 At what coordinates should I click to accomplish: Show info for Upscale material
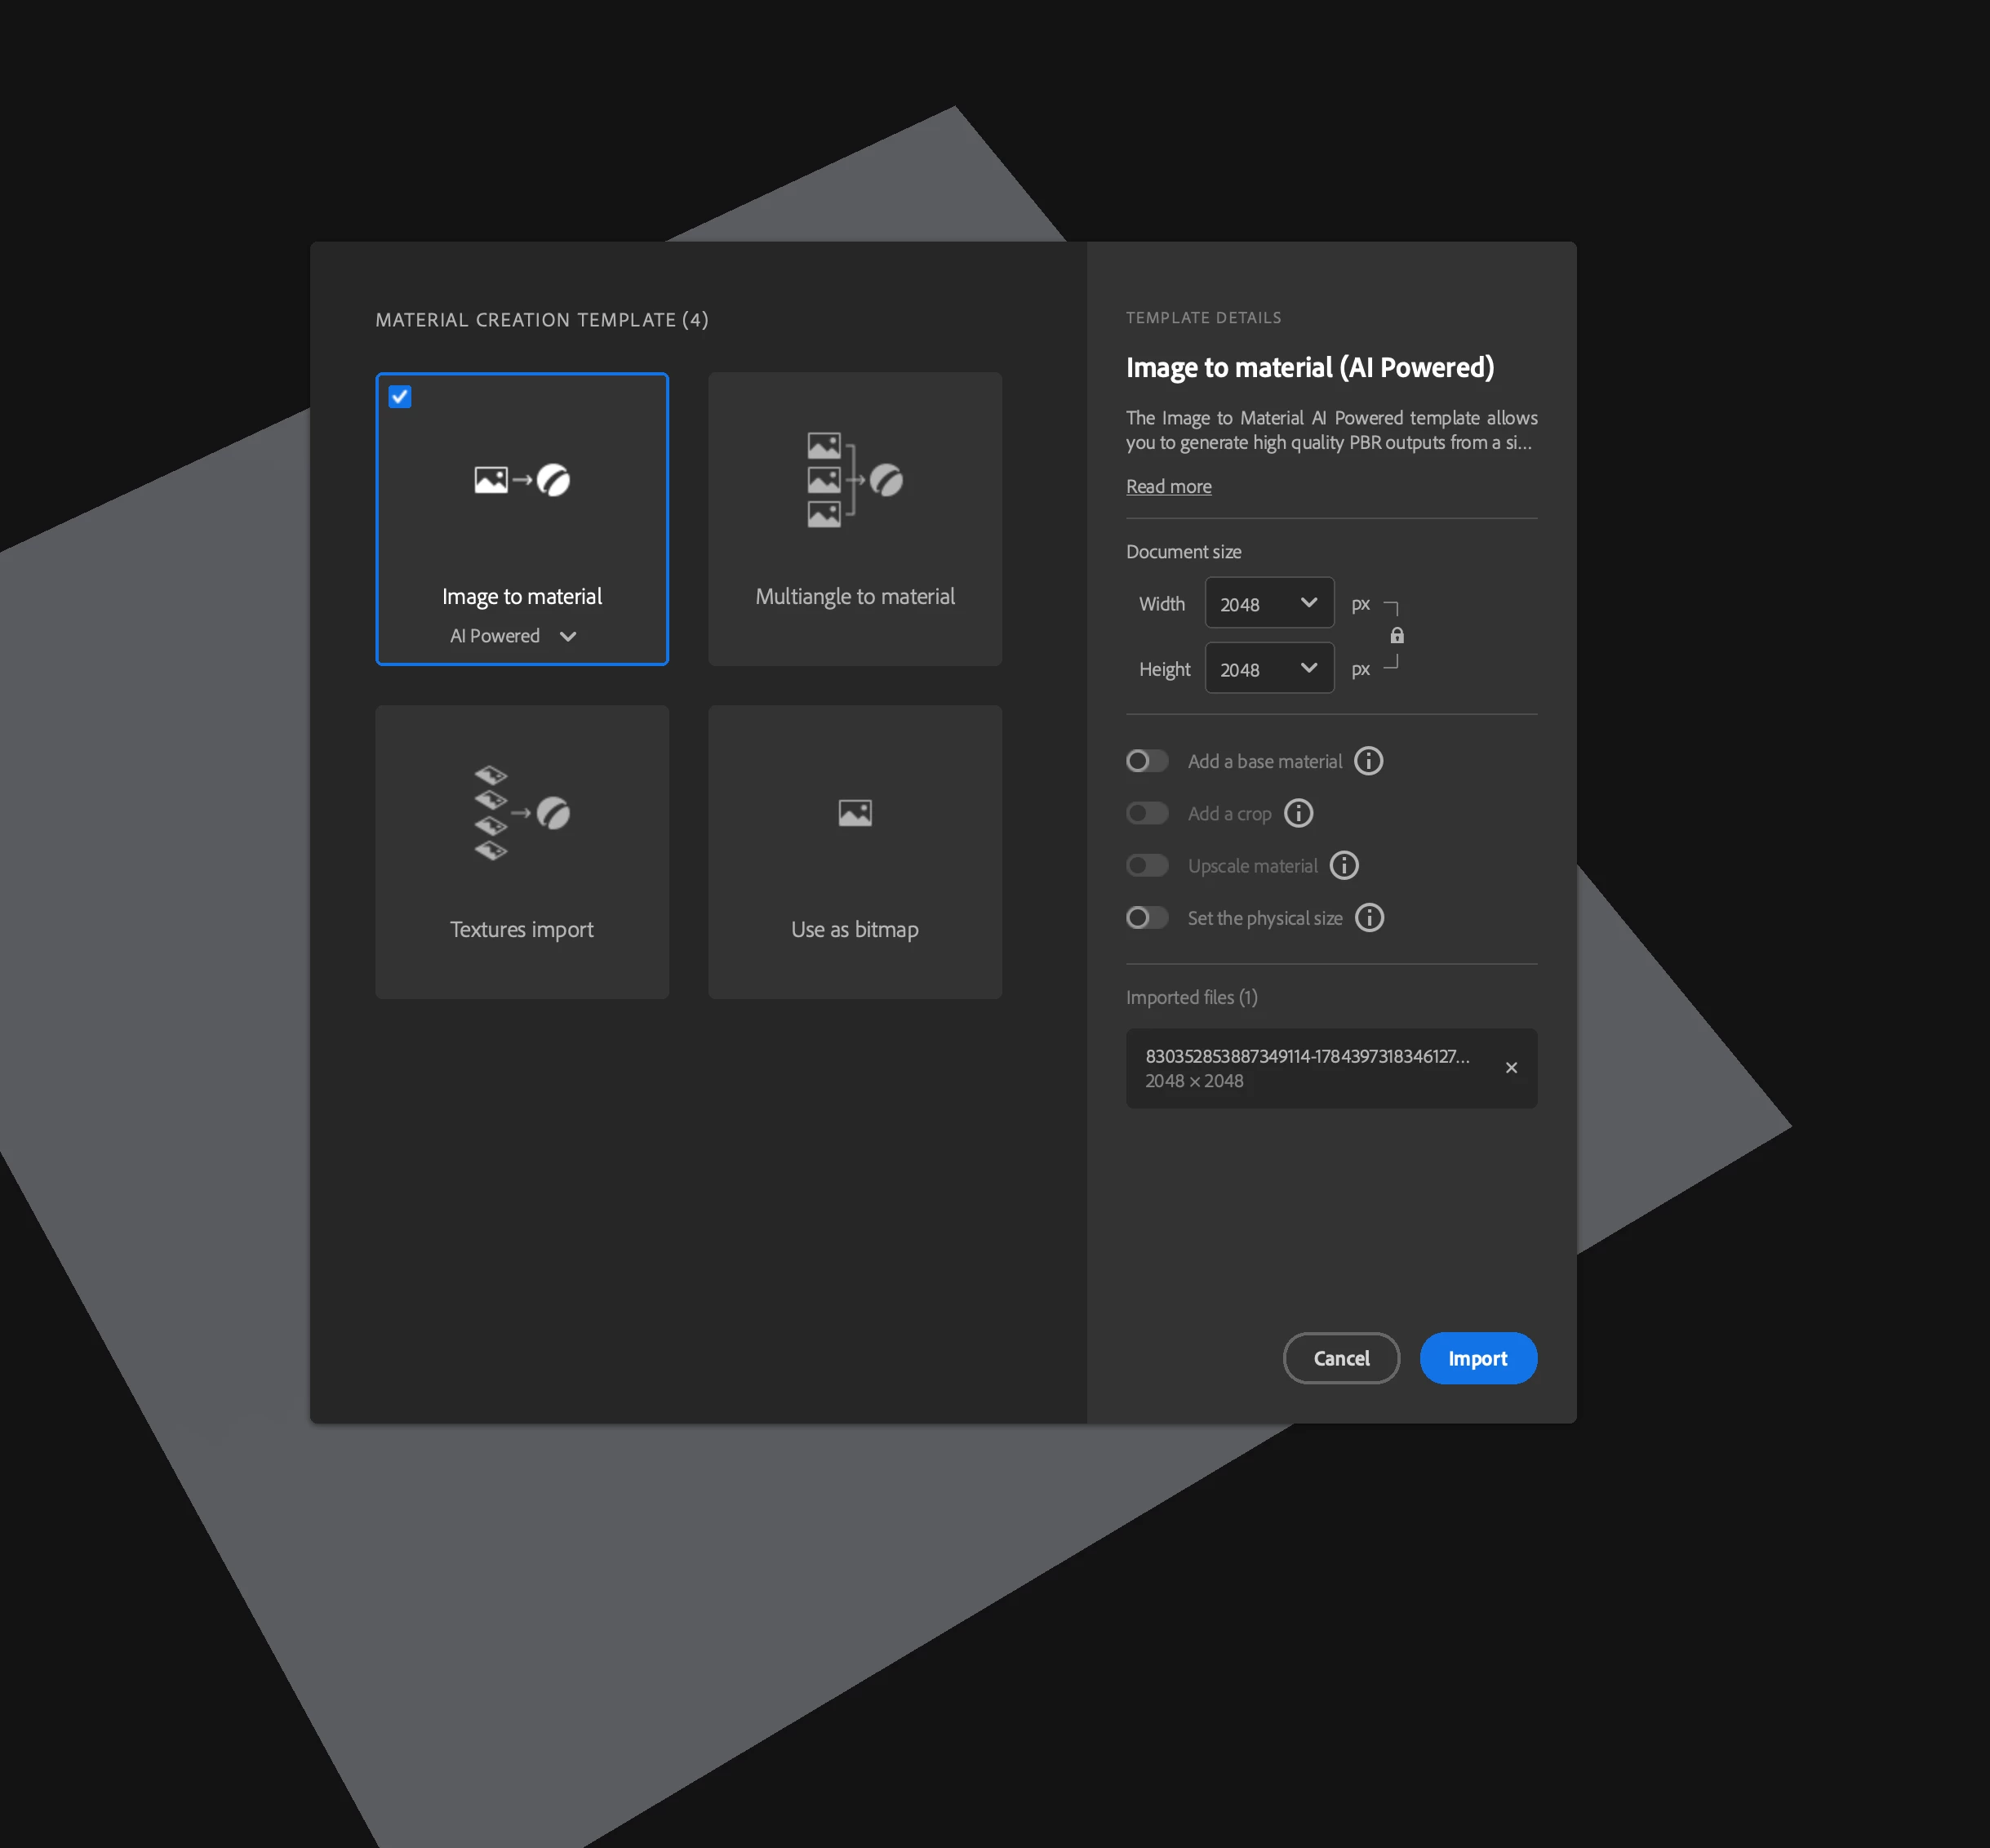point(1344,865)
